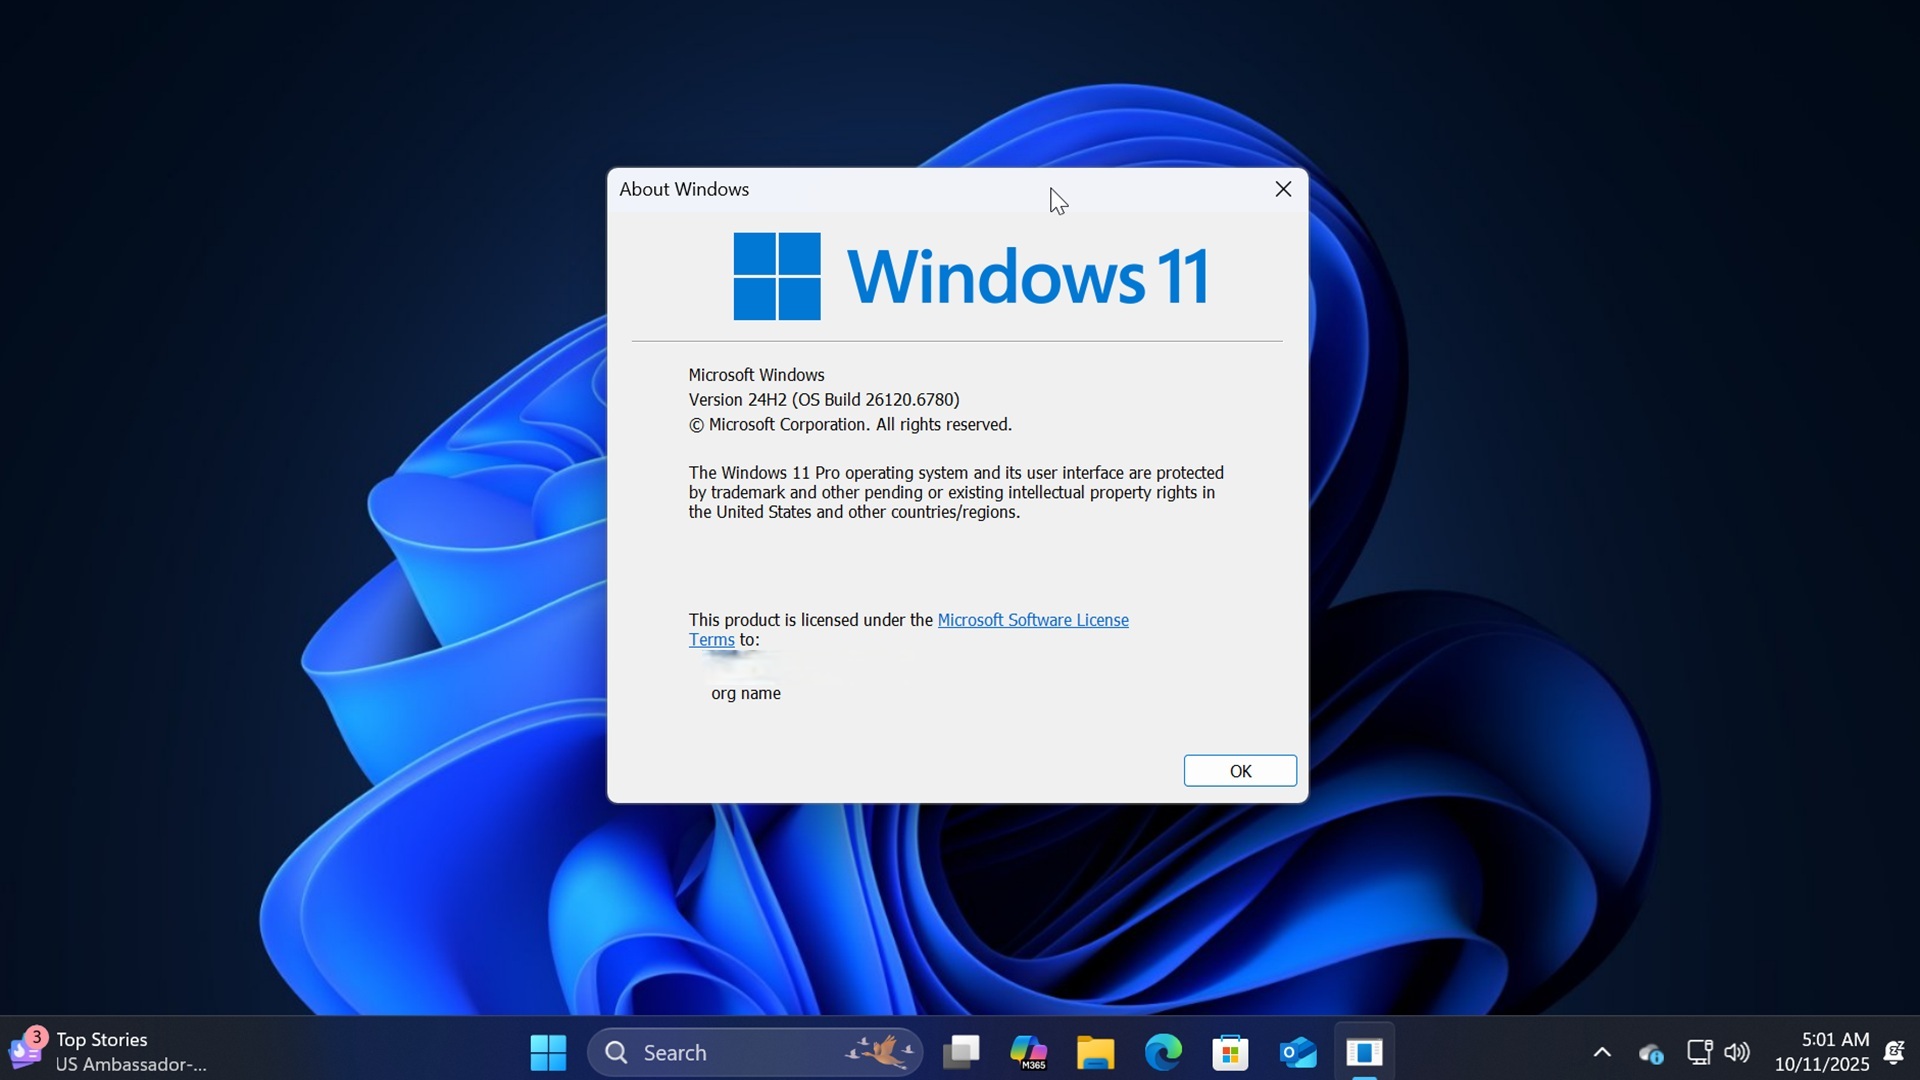Image resolution: width=1920 pixels, height=1080 pixels.
Task: Launch Microsoft 365 Copilot
Action: click(x=1030, y=1052)
